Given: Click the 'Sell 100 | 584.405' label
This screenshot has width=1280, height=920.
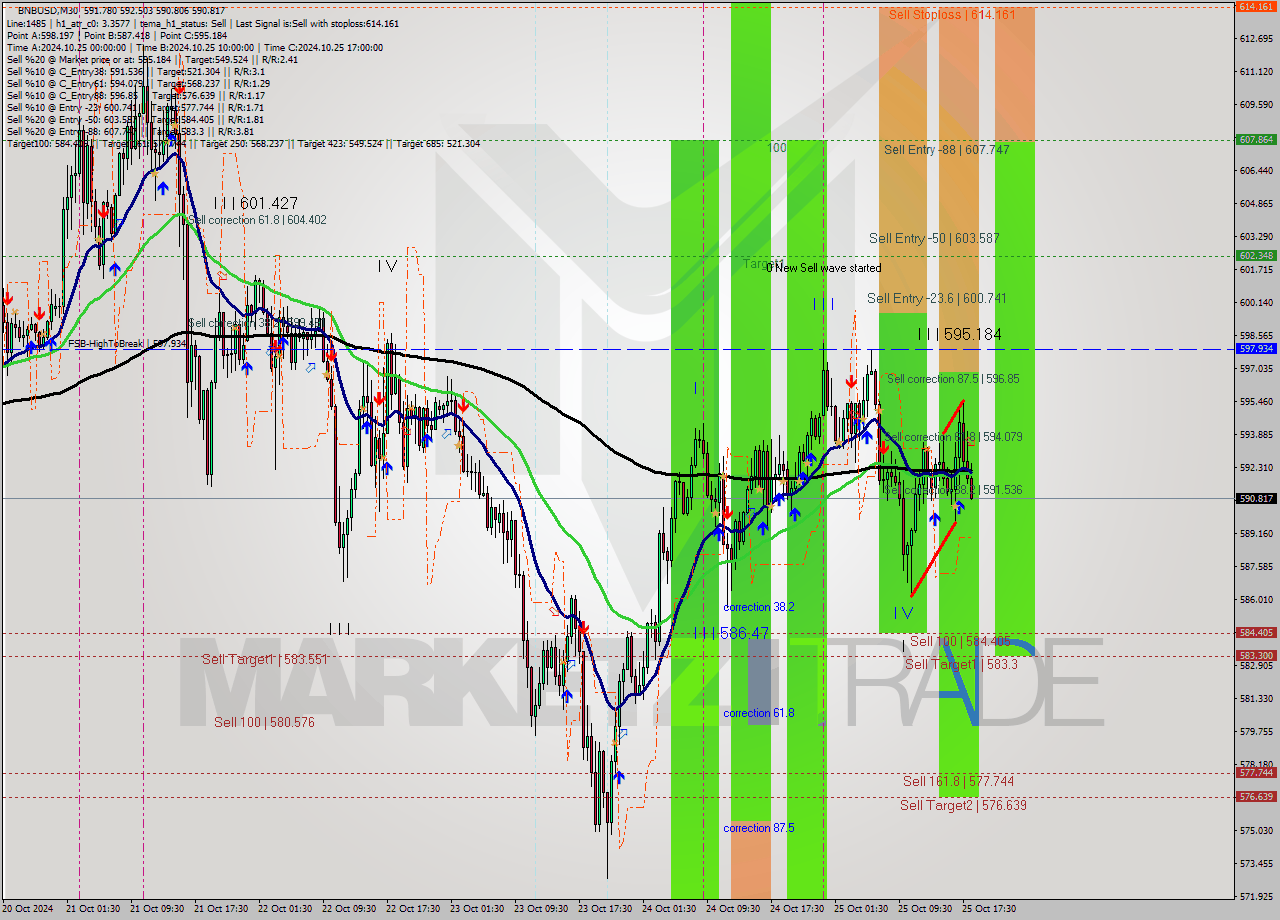Looking at the screenshot, I should point(960,641).
